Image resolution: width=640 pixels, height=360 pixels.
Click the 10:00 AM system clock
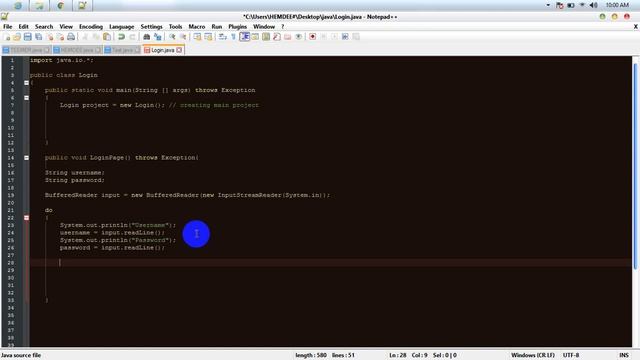coord(617,5)
